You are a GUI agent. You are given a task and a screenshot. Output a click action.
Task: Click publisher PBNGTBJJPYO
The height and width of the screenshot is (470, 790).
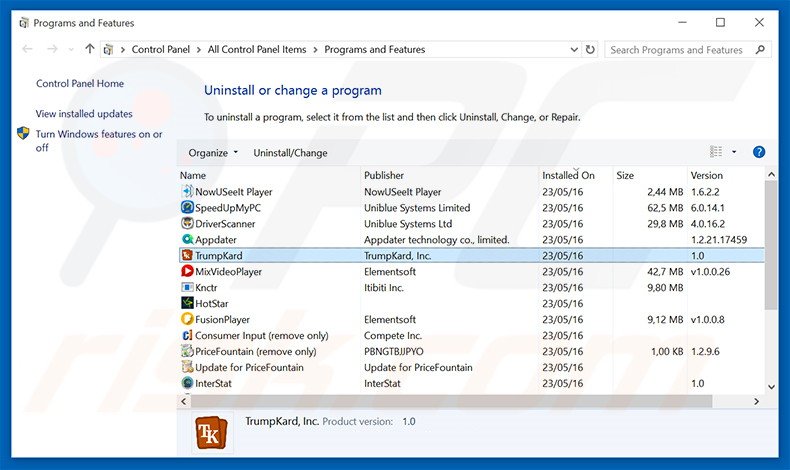(x=393, y=352)
